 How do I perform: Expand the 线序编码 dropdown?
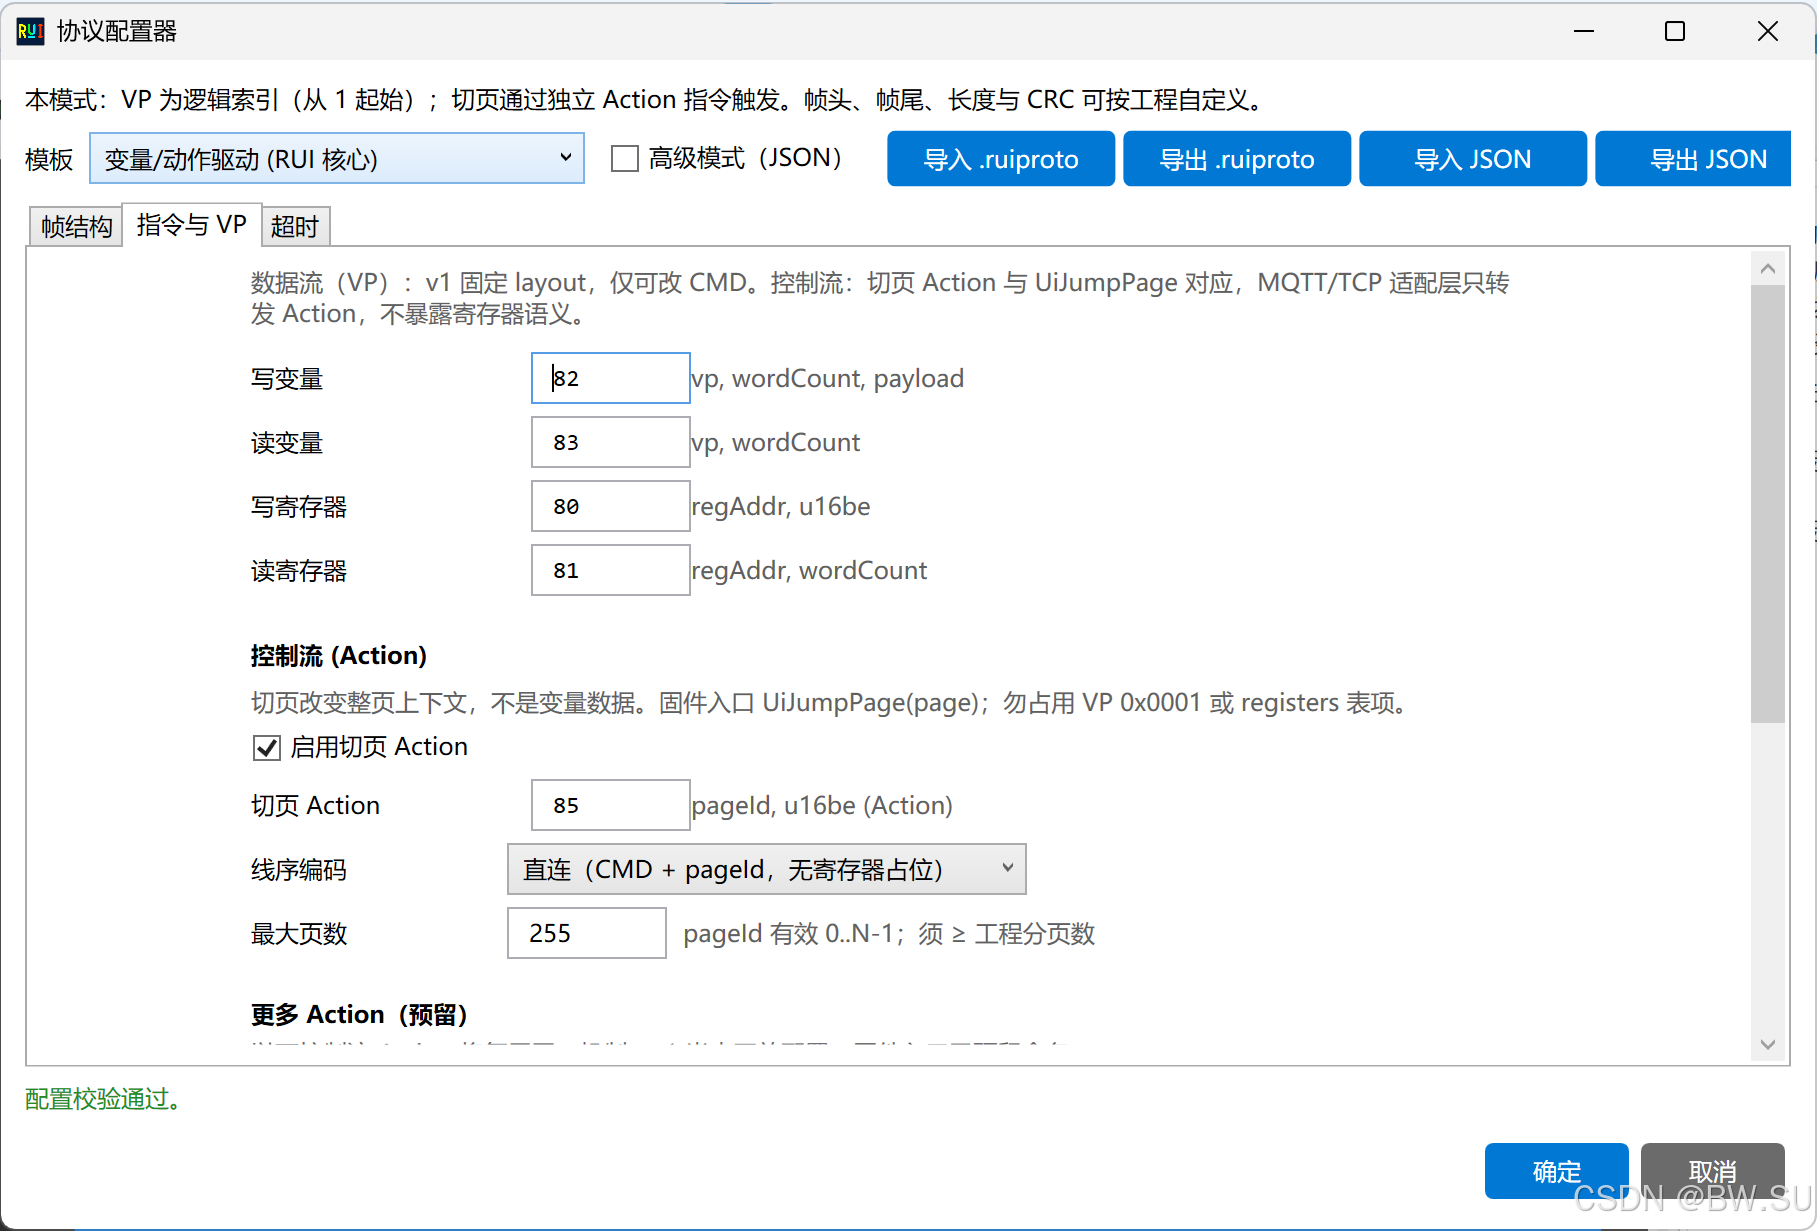pyautogui.click(x=767, y=869)
